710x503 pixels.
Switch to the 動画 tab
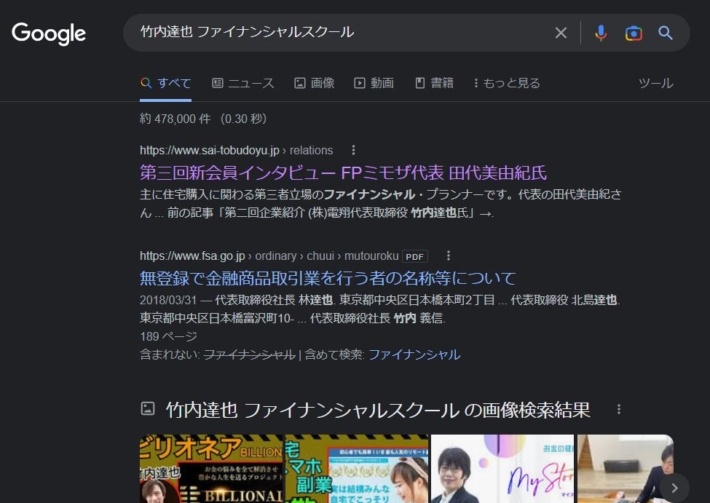(374, 83)
